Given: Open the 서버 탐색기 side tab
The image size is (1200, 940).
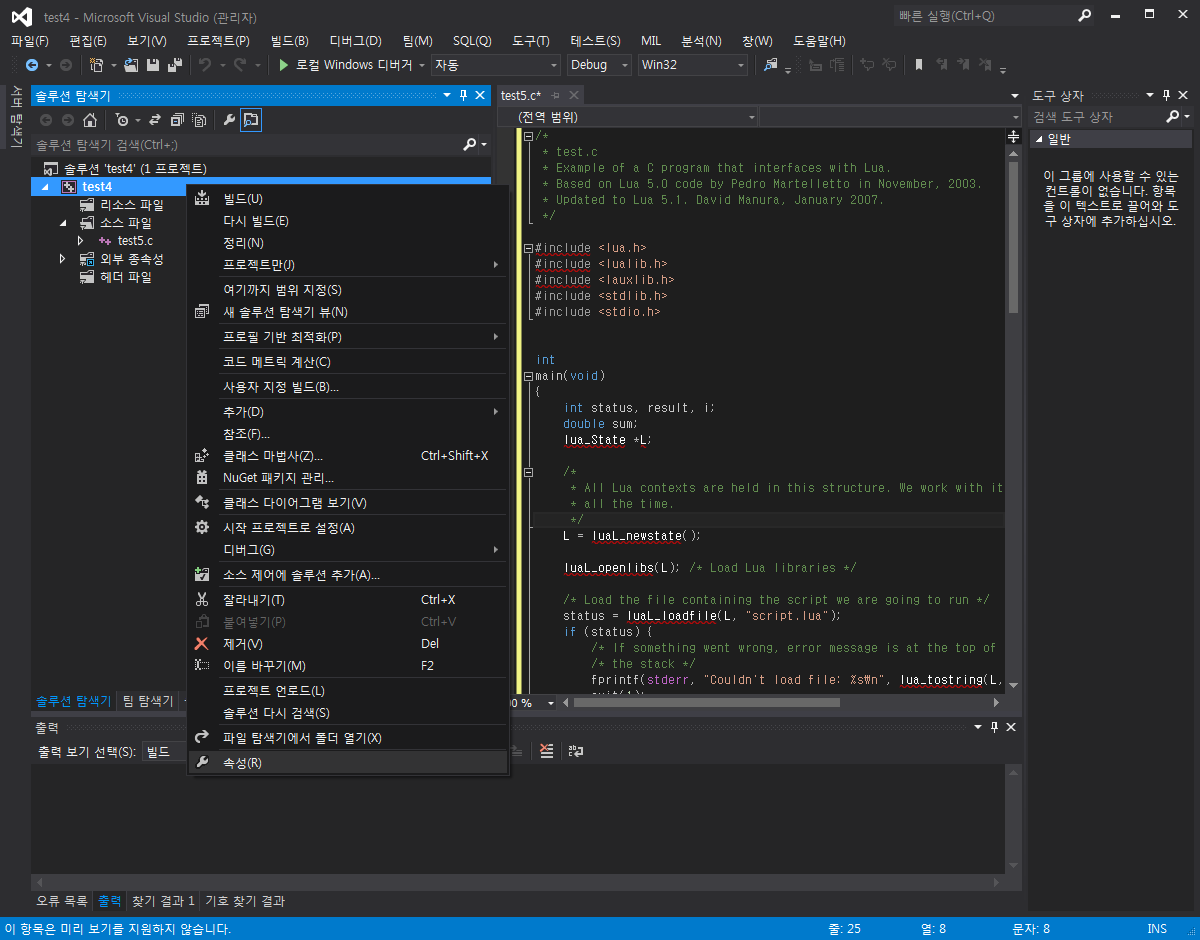Looking at the screenshot, I should [x=16, y=117].
